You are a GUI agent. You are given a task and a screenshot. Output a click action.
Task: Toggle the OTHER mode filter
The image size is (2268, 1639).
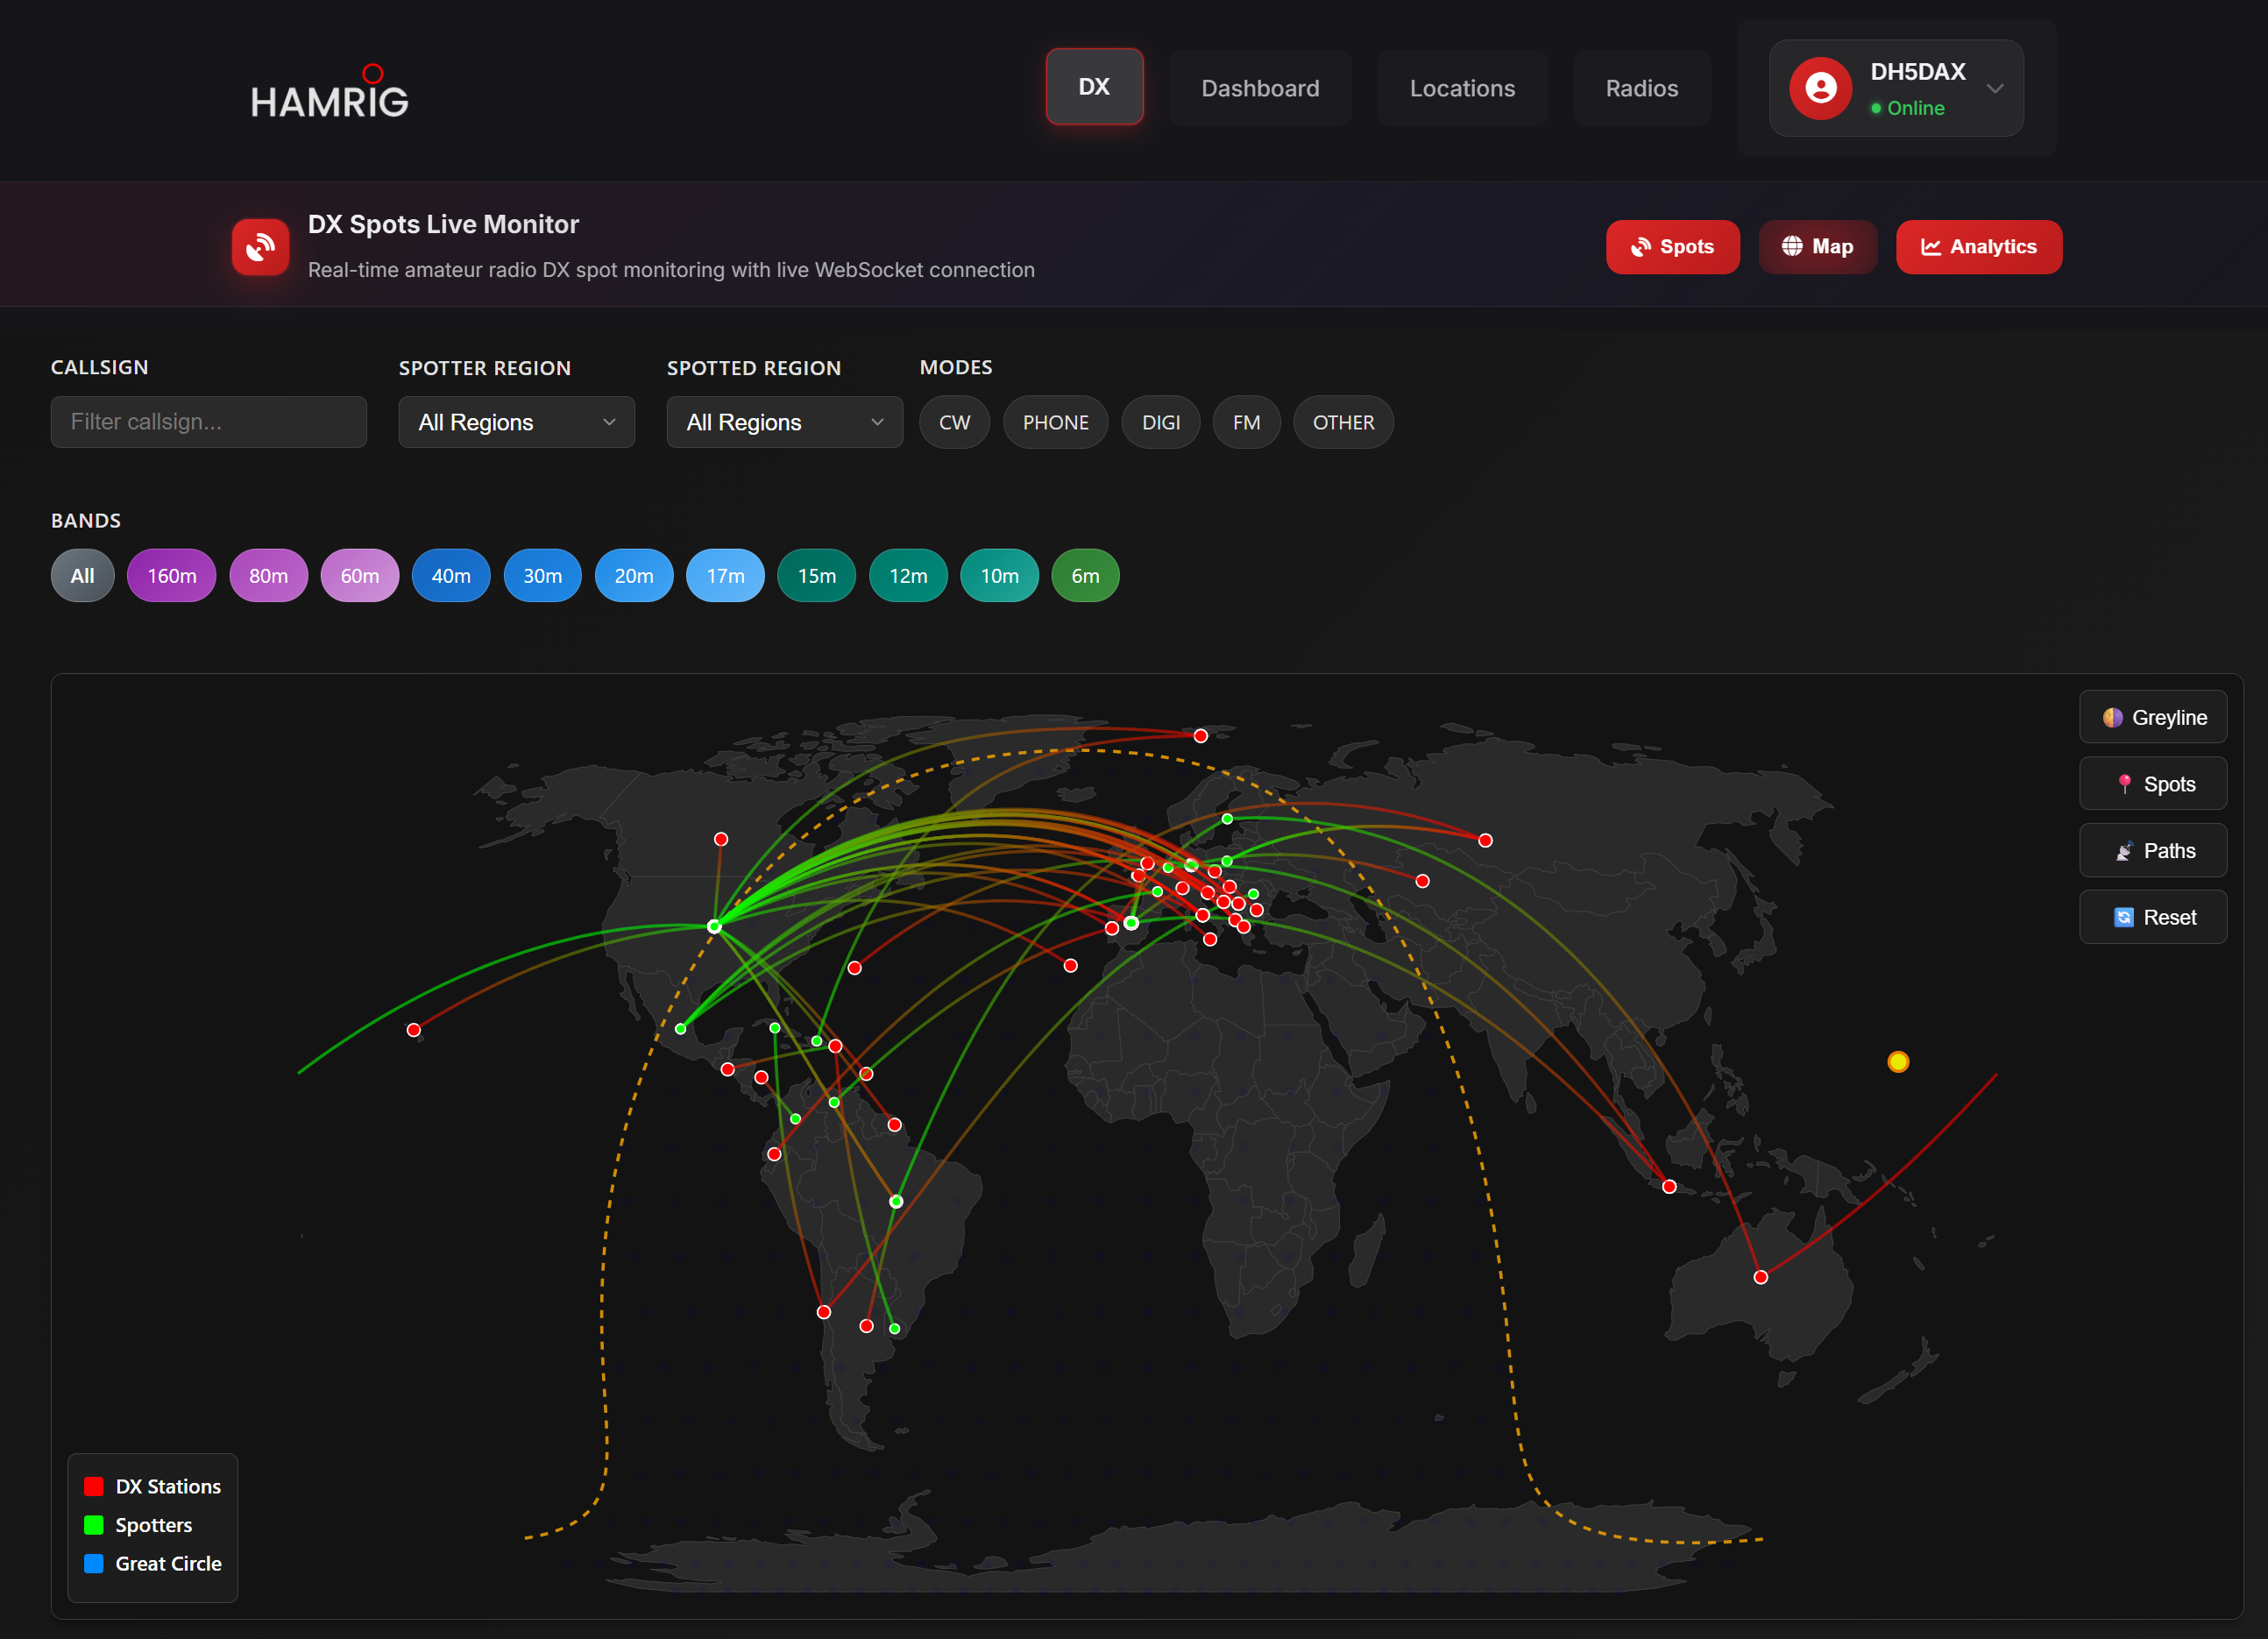coord(1343,423)
